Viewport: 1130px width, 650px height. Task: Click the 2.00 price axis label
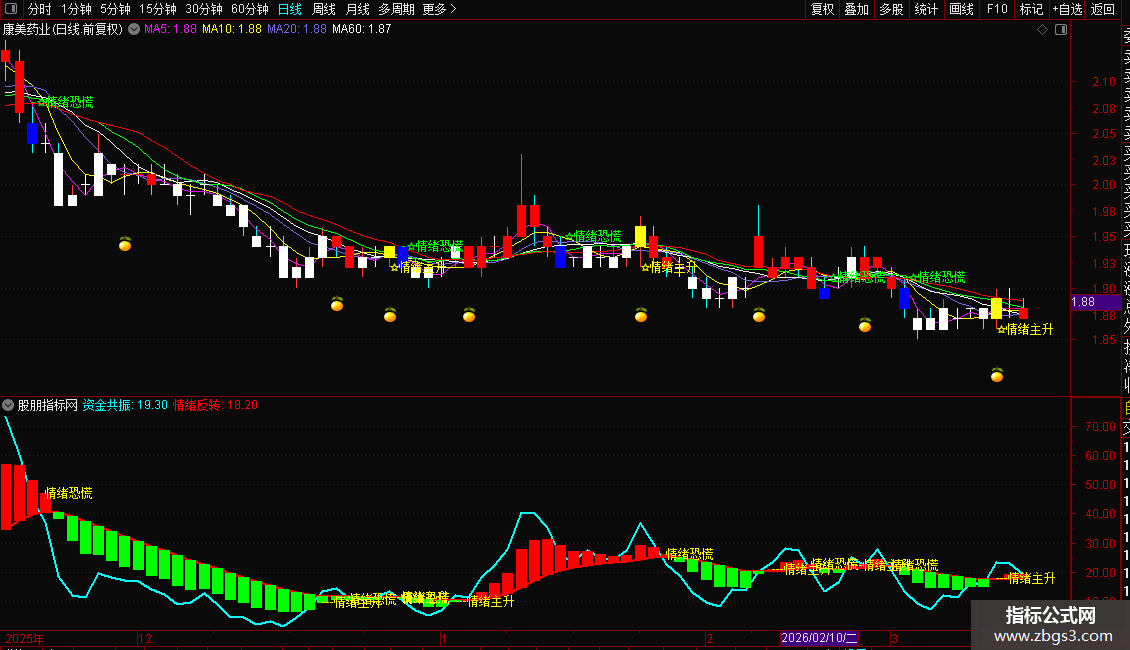tap(1104, 185)
